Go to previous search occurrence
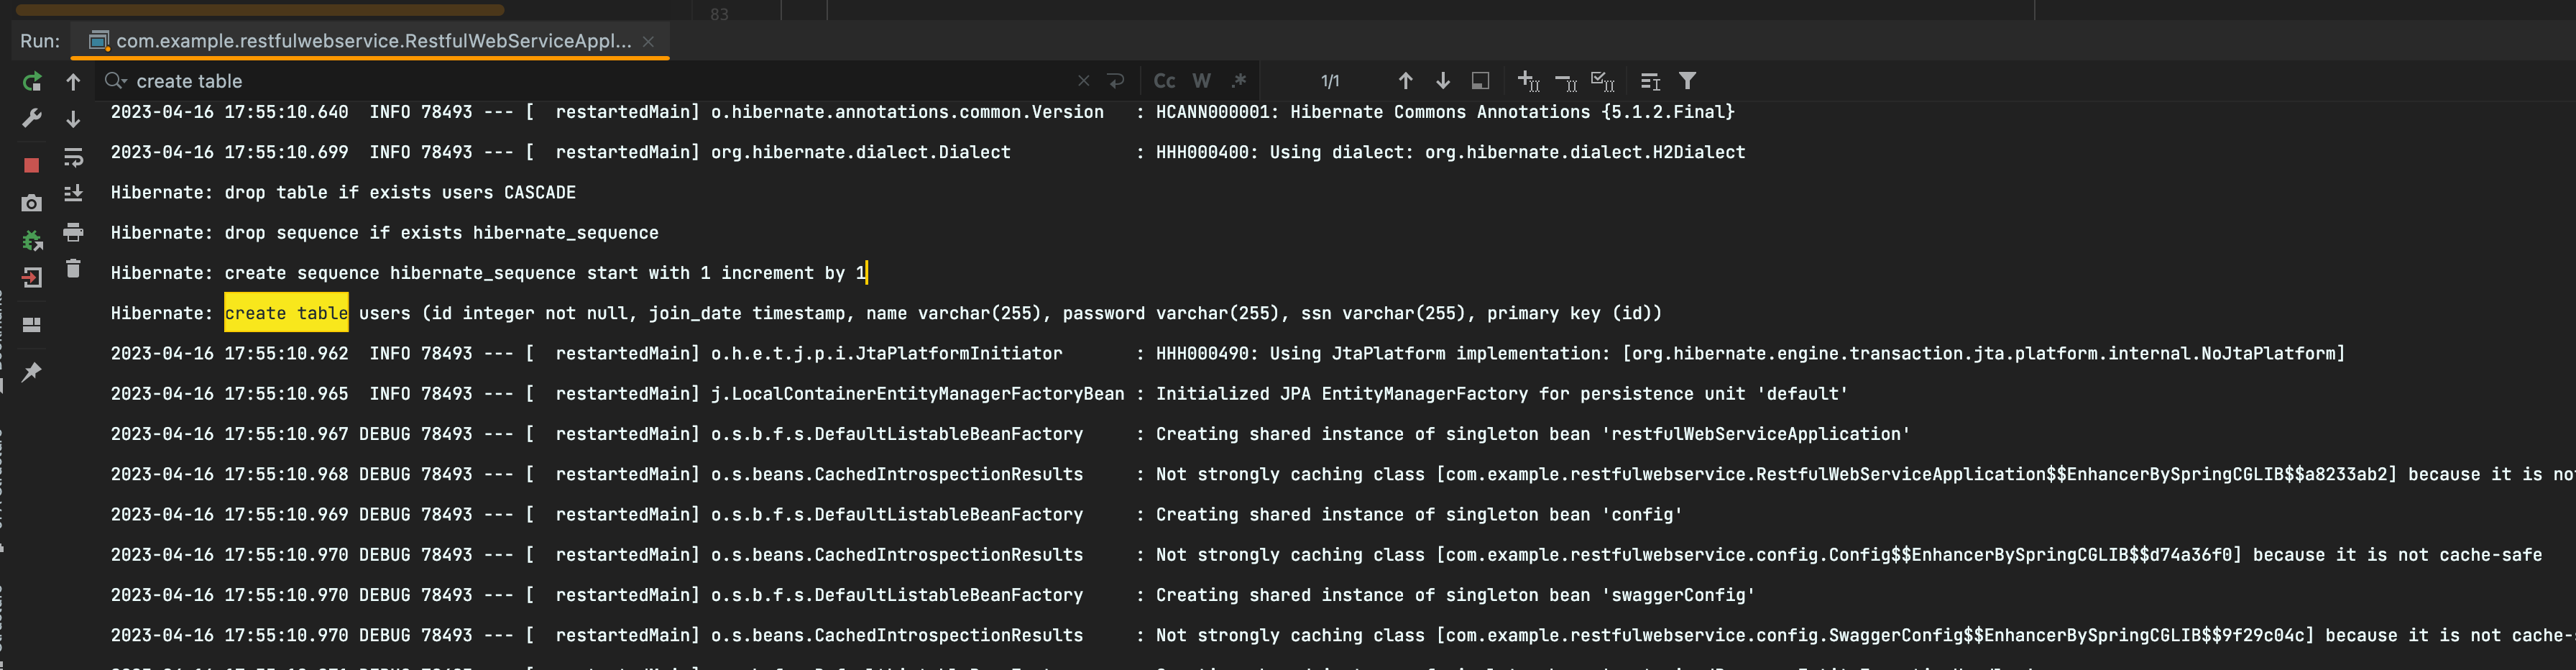 pyautogui.click(x=1405, y=81)
